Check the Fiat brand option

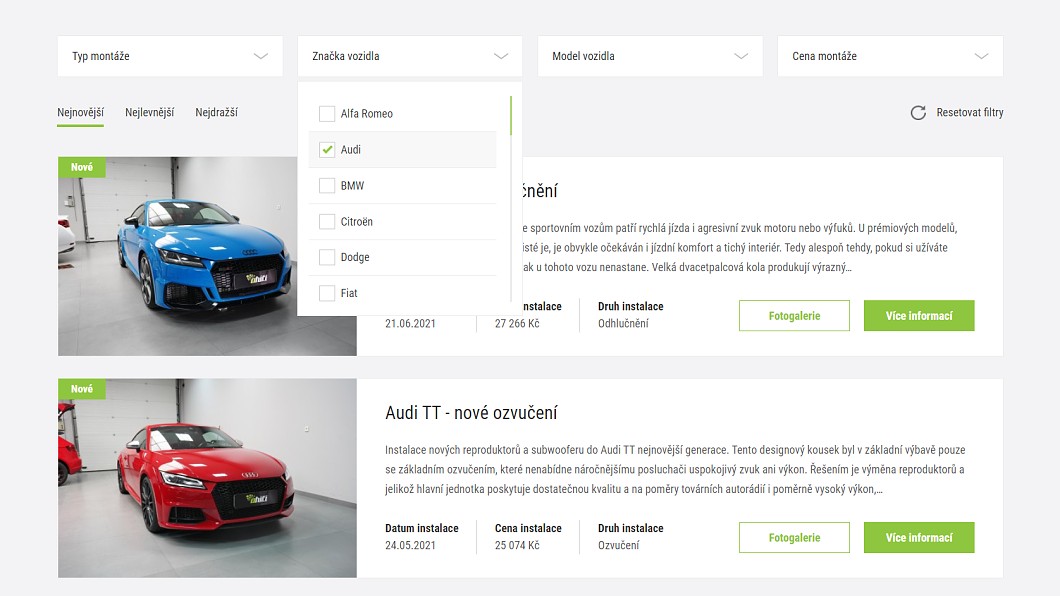point(327,293)
